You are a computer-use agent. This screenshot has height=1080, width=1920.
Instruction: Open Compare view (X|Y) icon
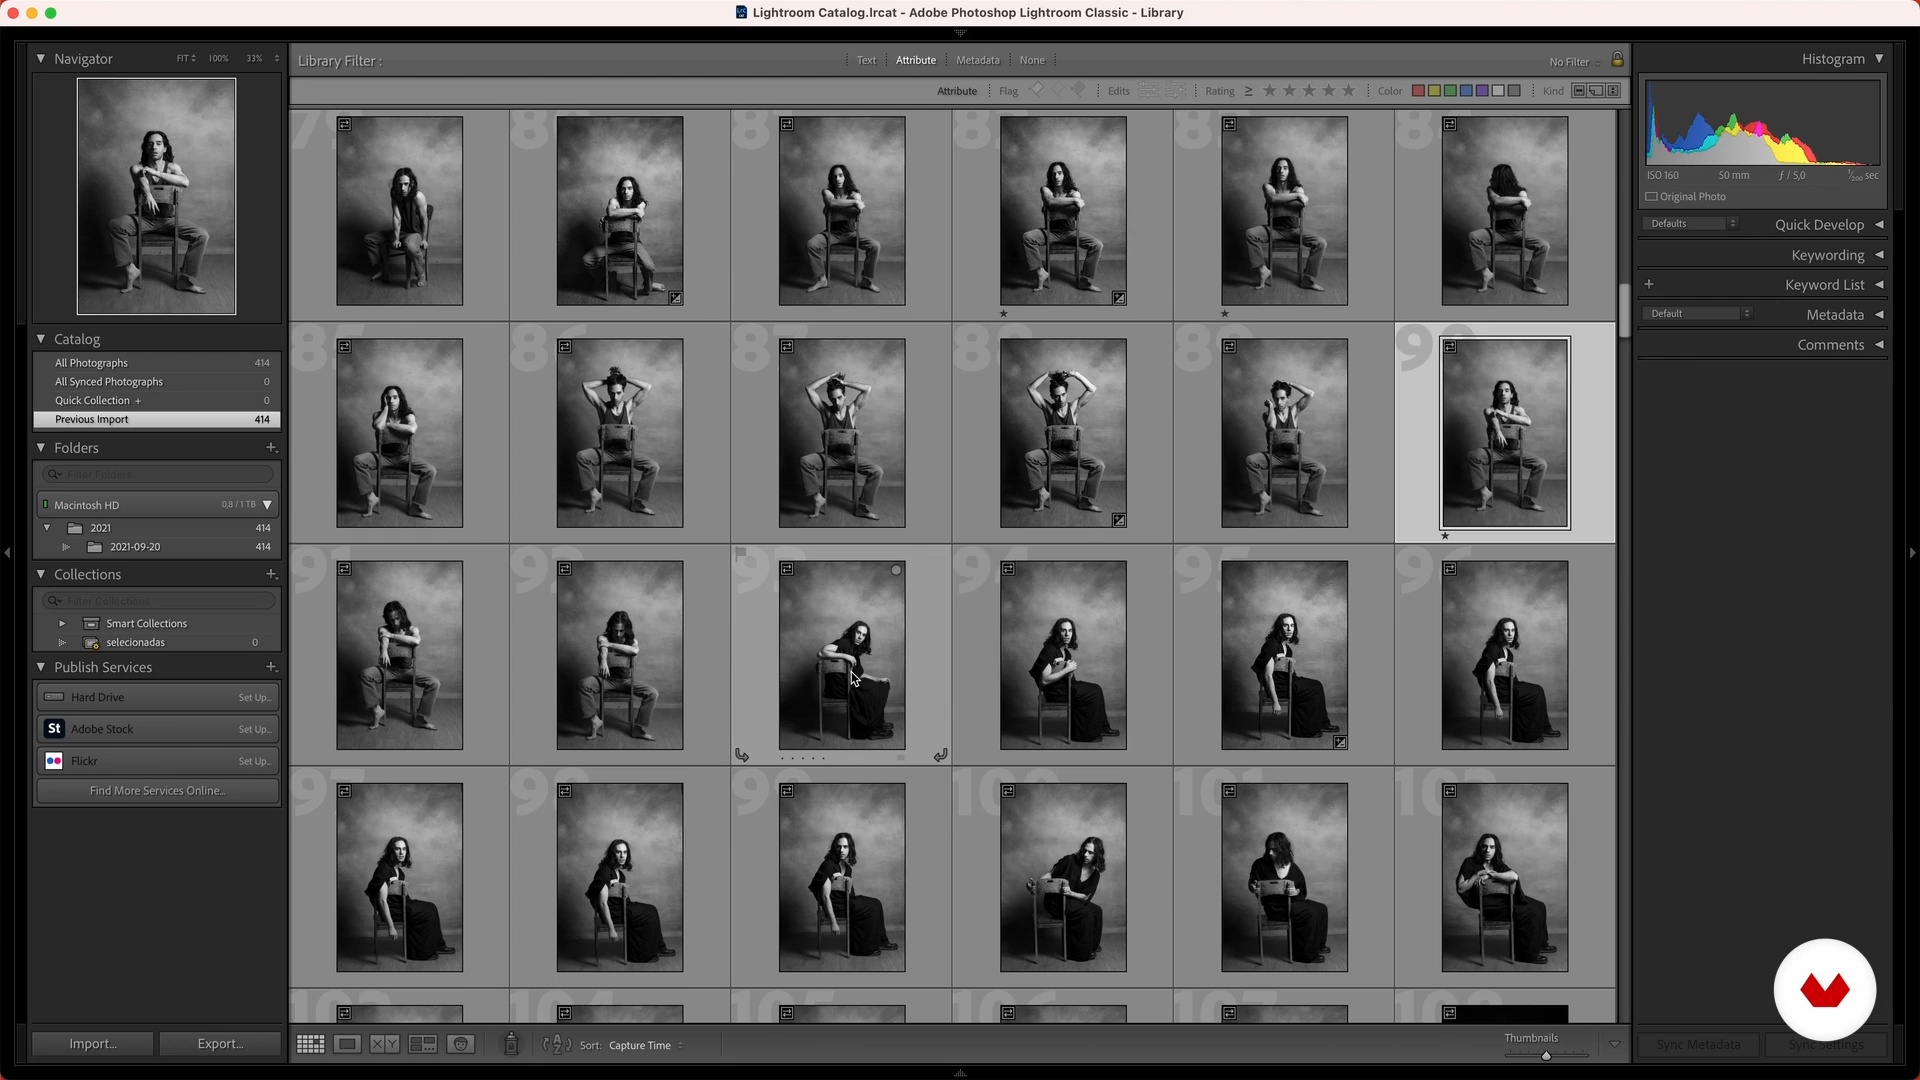coord(384,1044)
